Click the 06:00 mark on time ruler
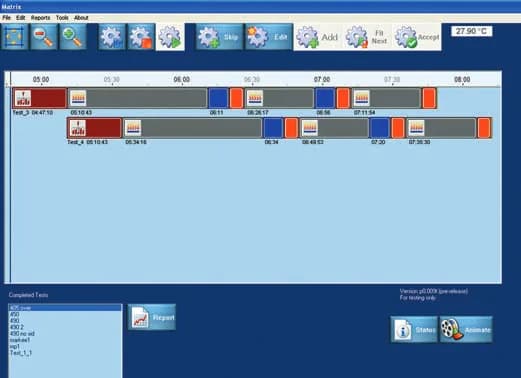The width and height of the screenshot is (521, 378). 182,79
